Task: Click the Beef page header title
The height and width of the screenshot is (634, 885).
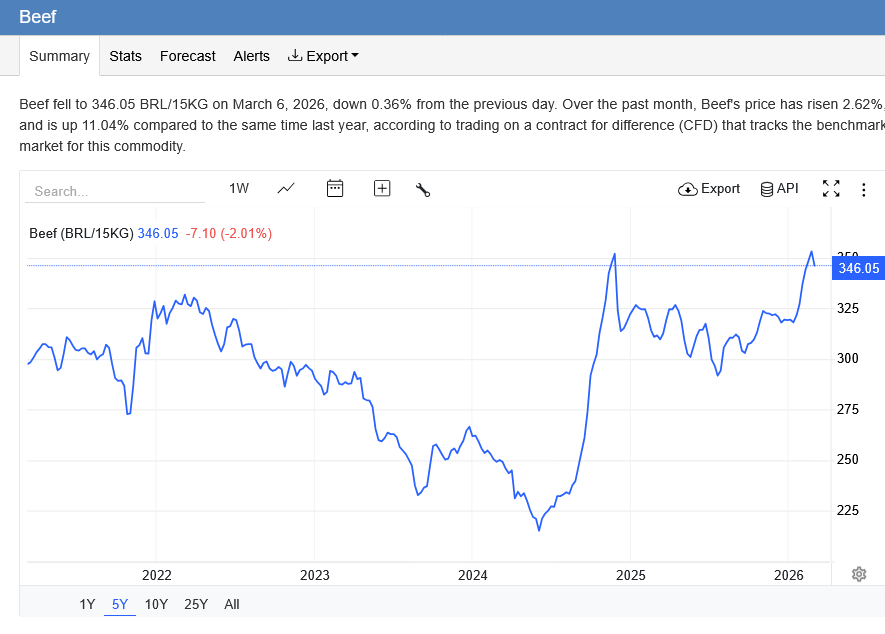Action: click(x=37, y=16)
